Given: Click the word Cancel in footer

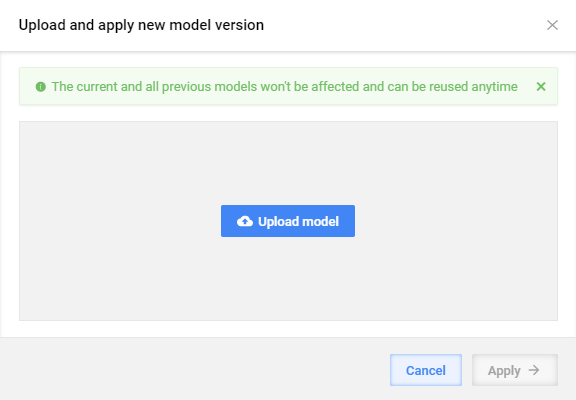Looking at the screenshot, I should (426, 370).
